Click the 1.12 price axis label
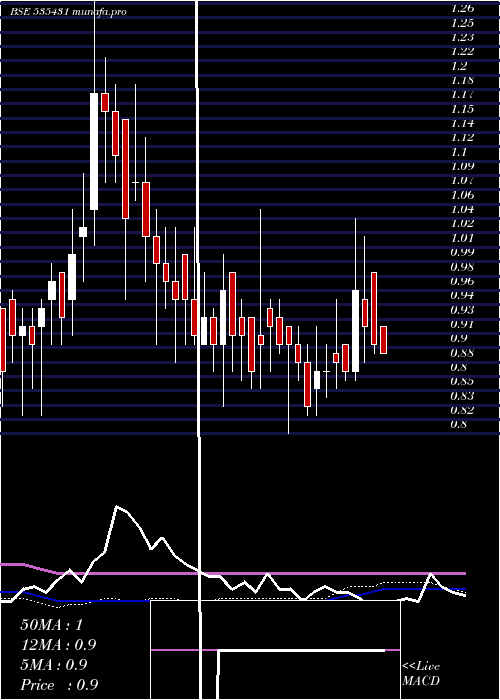The image size is (500, 700). point(462,138)
